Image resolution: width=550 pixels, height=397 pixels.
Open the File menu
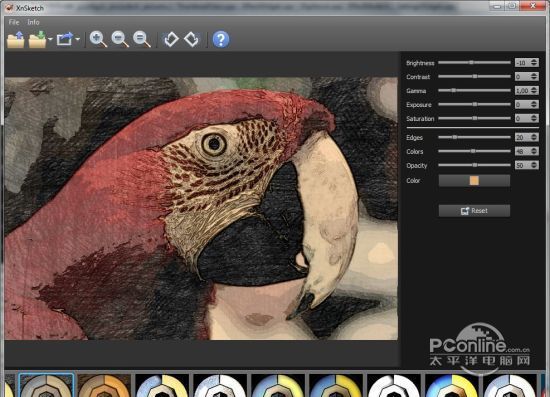[x=14, y=22]
